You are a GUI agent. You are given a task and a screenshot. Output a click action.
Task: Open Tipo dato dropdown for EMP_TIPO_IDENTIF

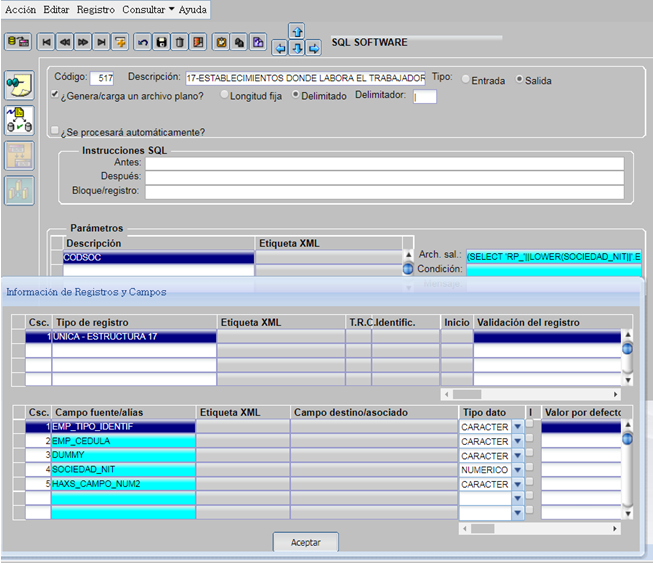(517, 427)
